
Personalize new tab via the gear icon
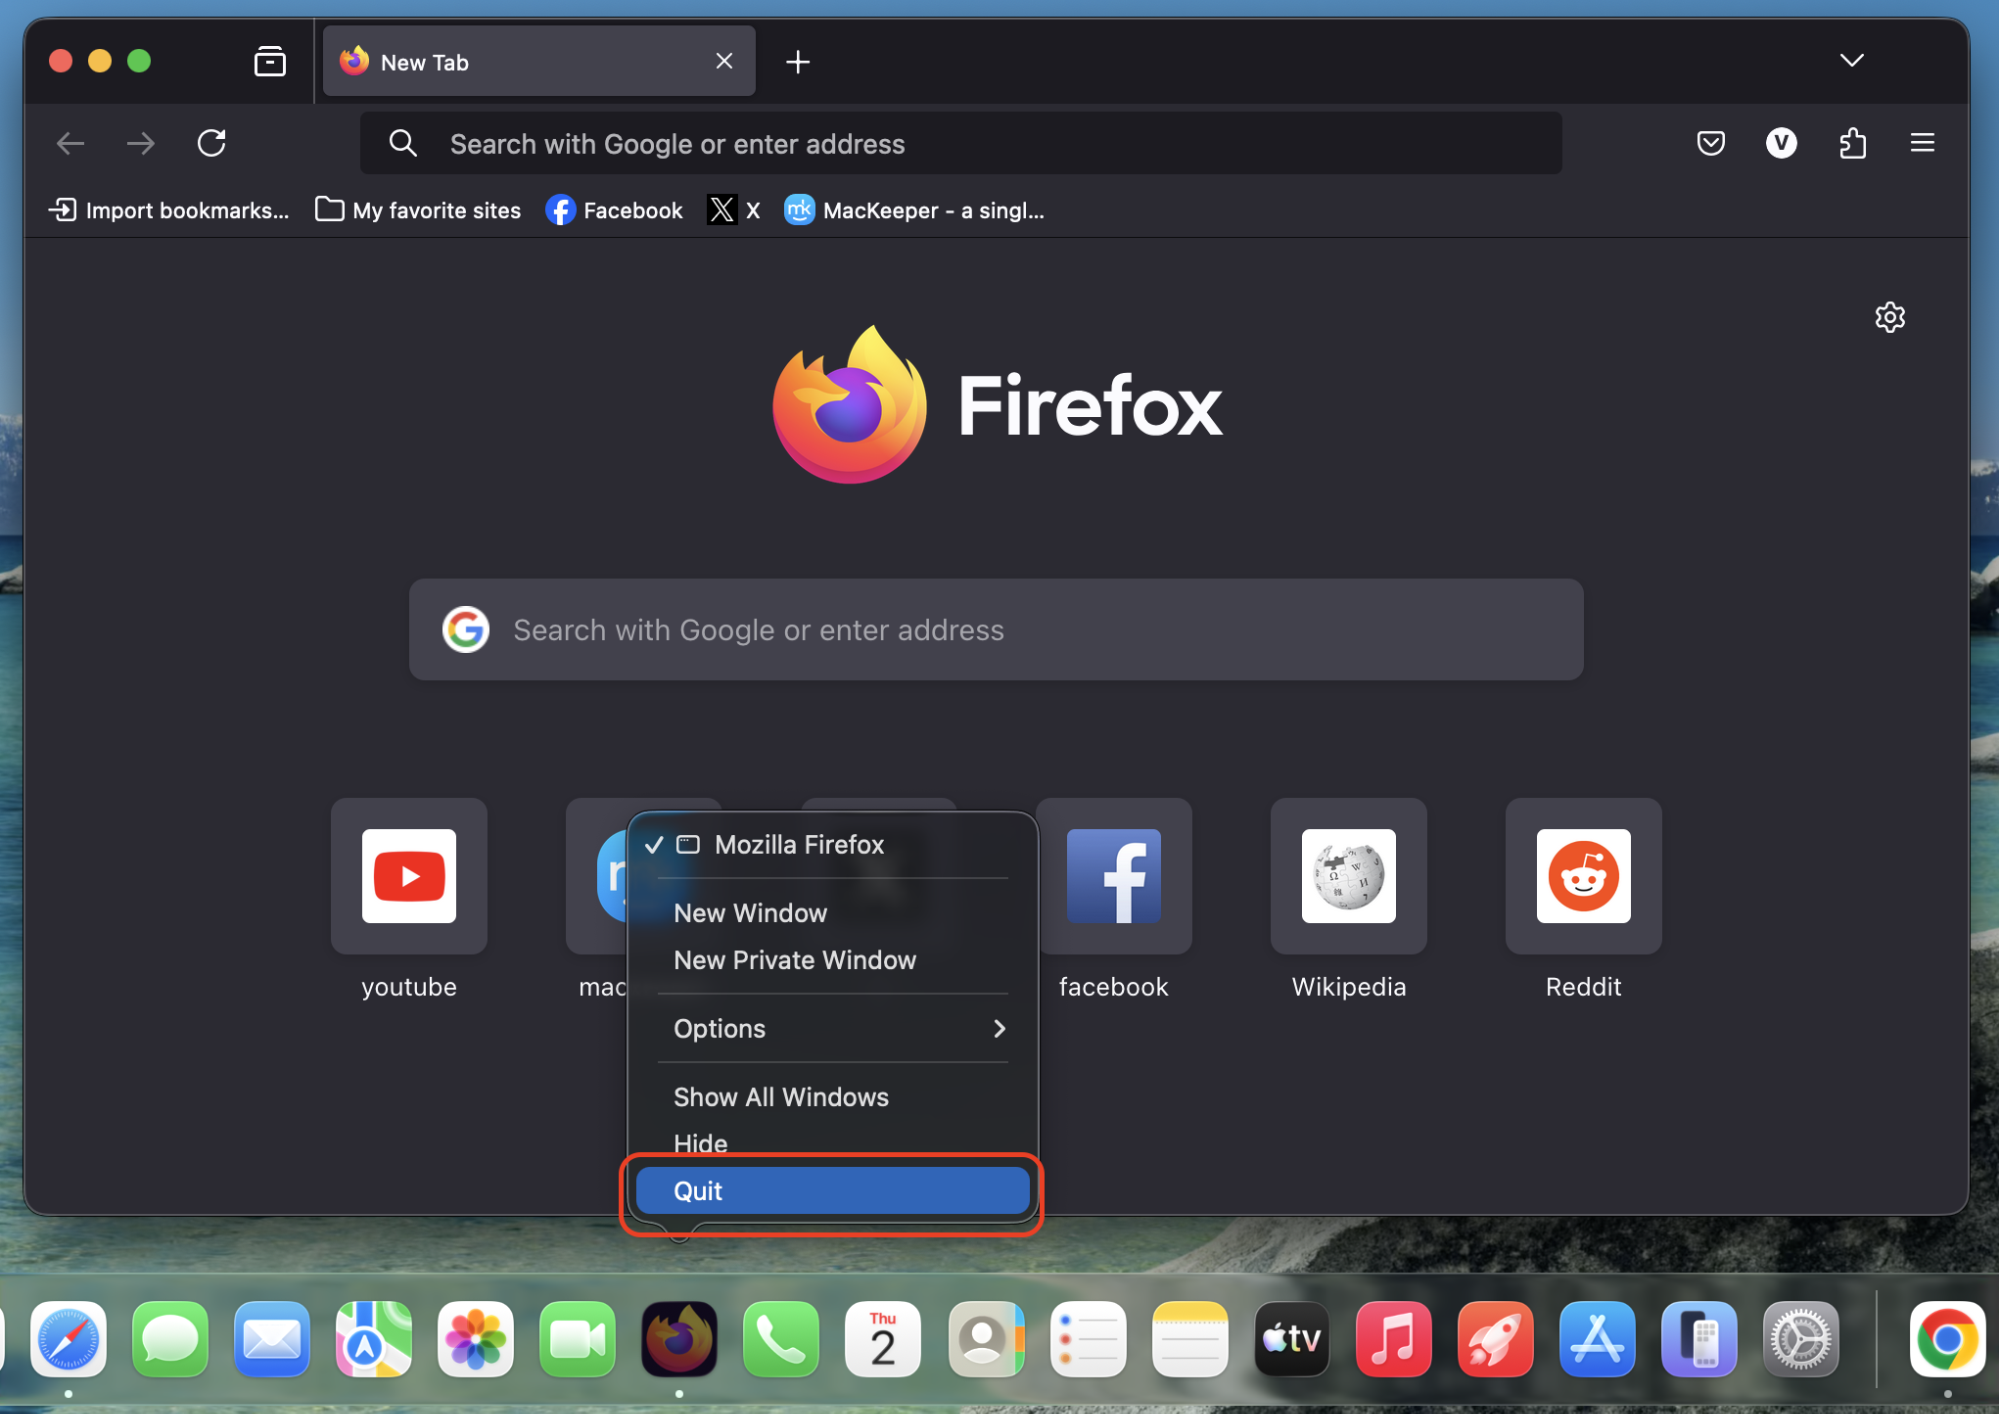tap(1889, 317)
